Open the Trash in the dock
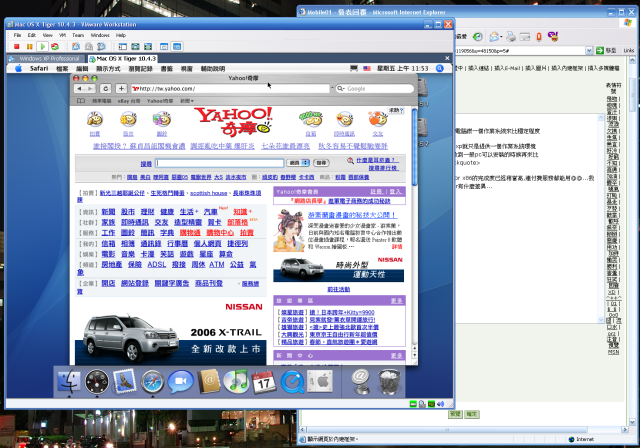 (389, 381)
